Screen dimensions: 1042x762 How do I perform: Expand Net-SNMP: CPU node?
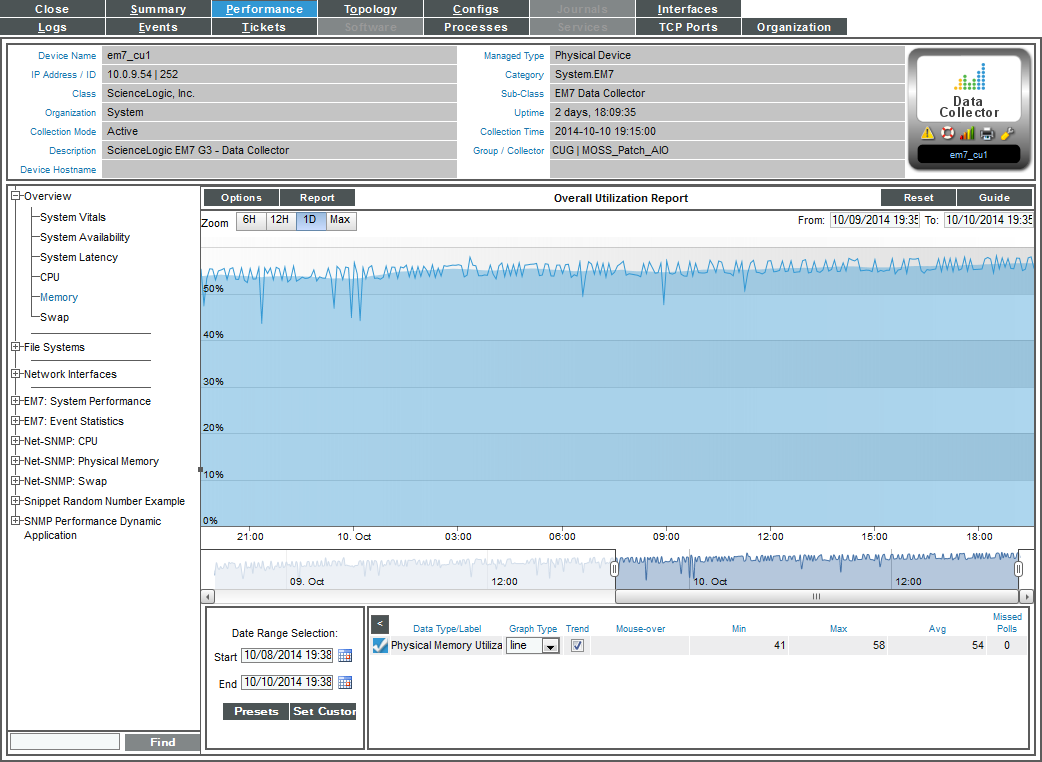pos(16,441)
